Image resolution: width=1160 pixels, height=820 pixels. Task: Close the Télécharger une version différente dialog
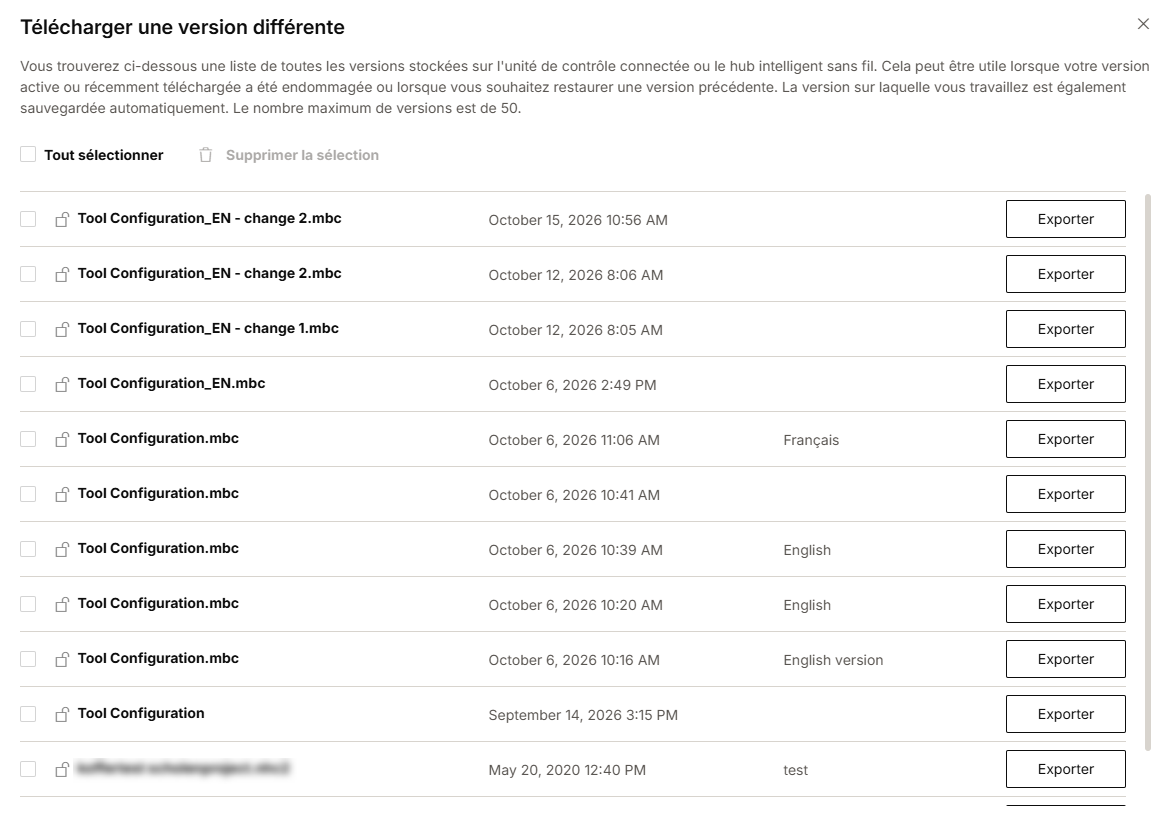(1143, 24)
